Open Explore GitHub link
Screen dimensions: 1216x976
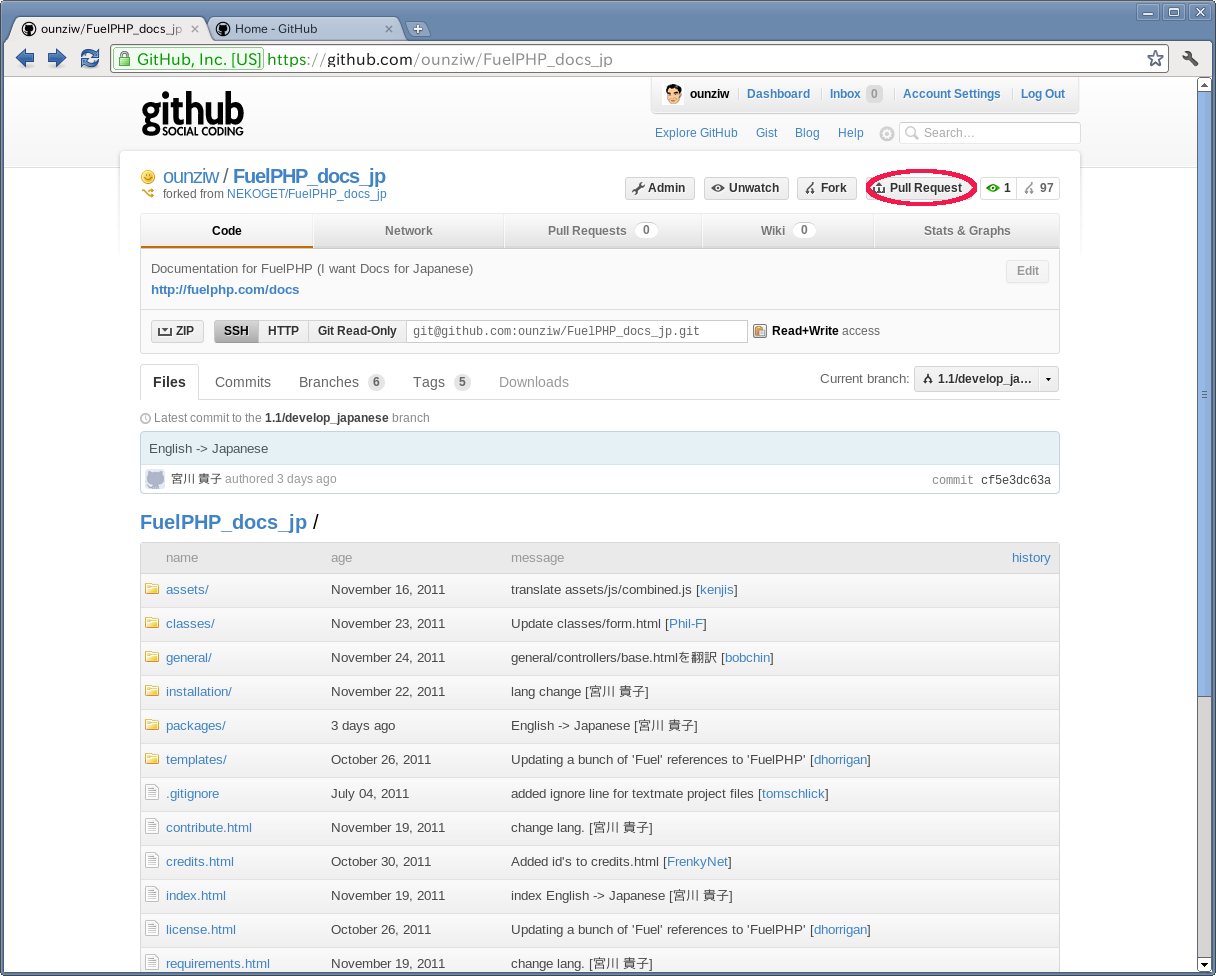(x=696, y=133)
